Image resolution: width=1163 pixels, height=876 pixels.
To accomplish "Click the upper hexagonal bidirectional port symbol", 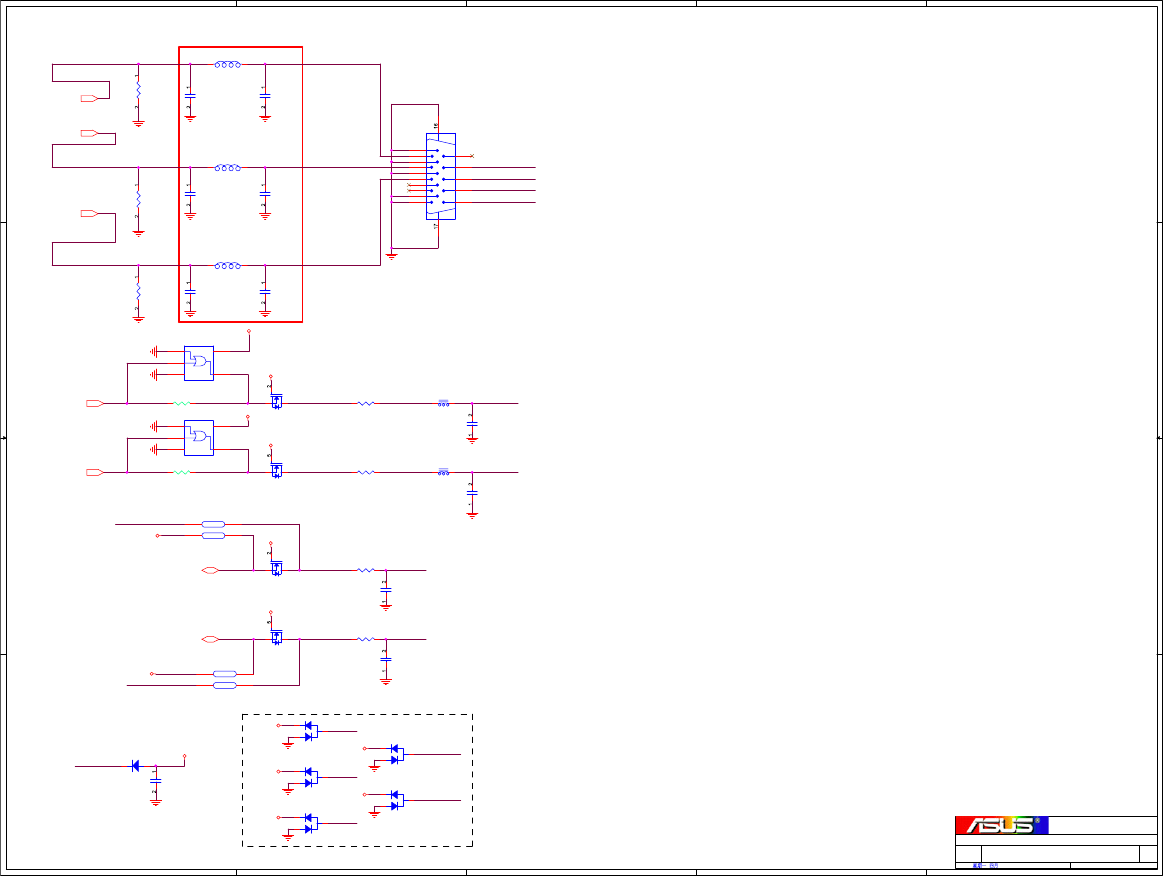I will point(210,570).
